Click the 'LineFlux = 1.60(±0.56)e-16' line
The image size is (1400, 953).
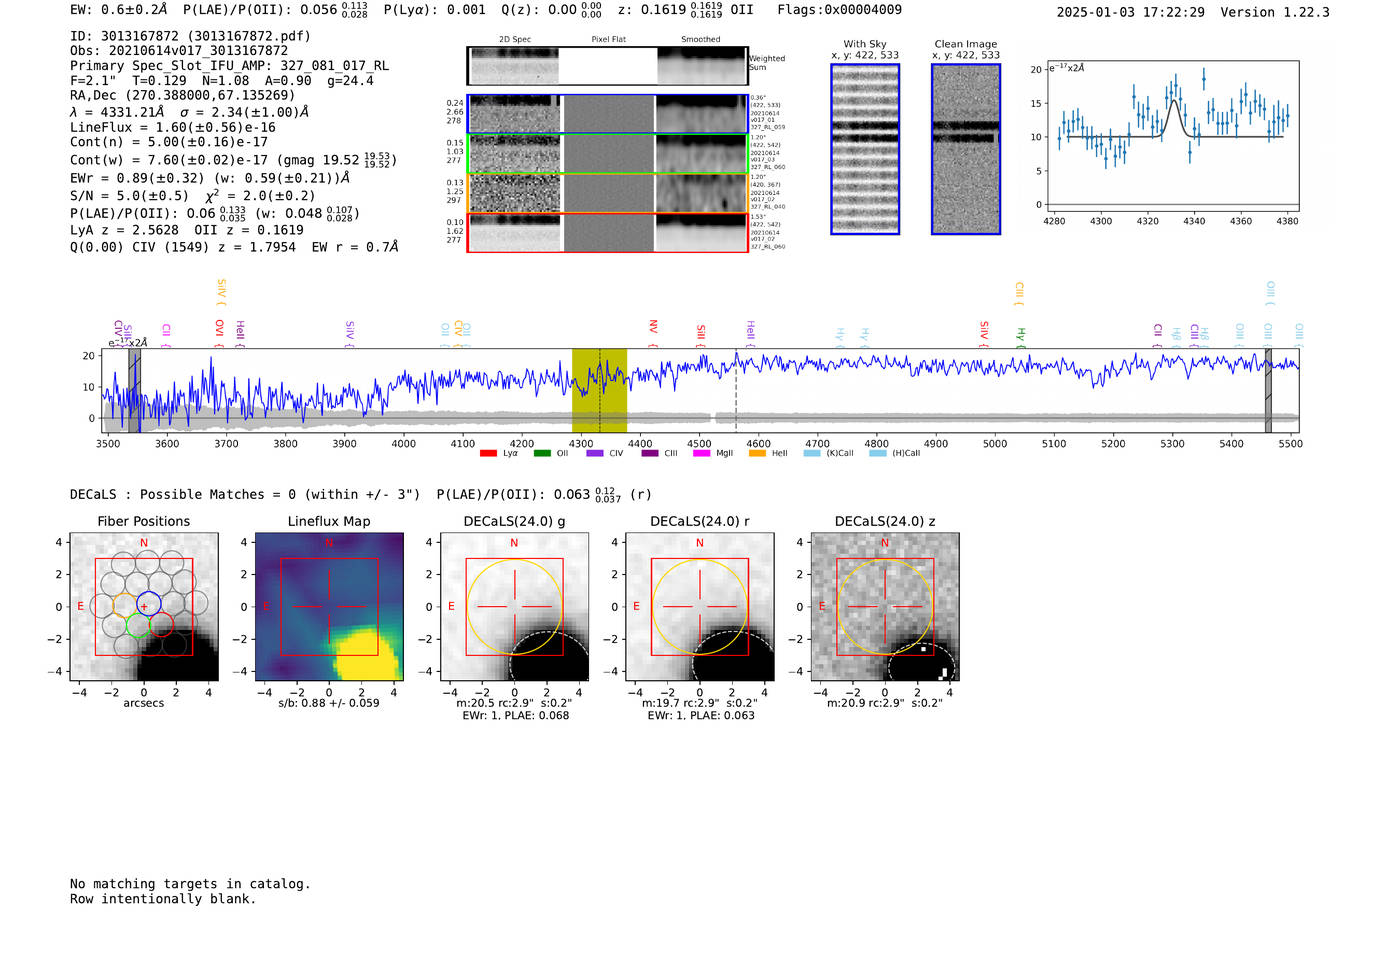pyautogui.click(x=173, y=127)
